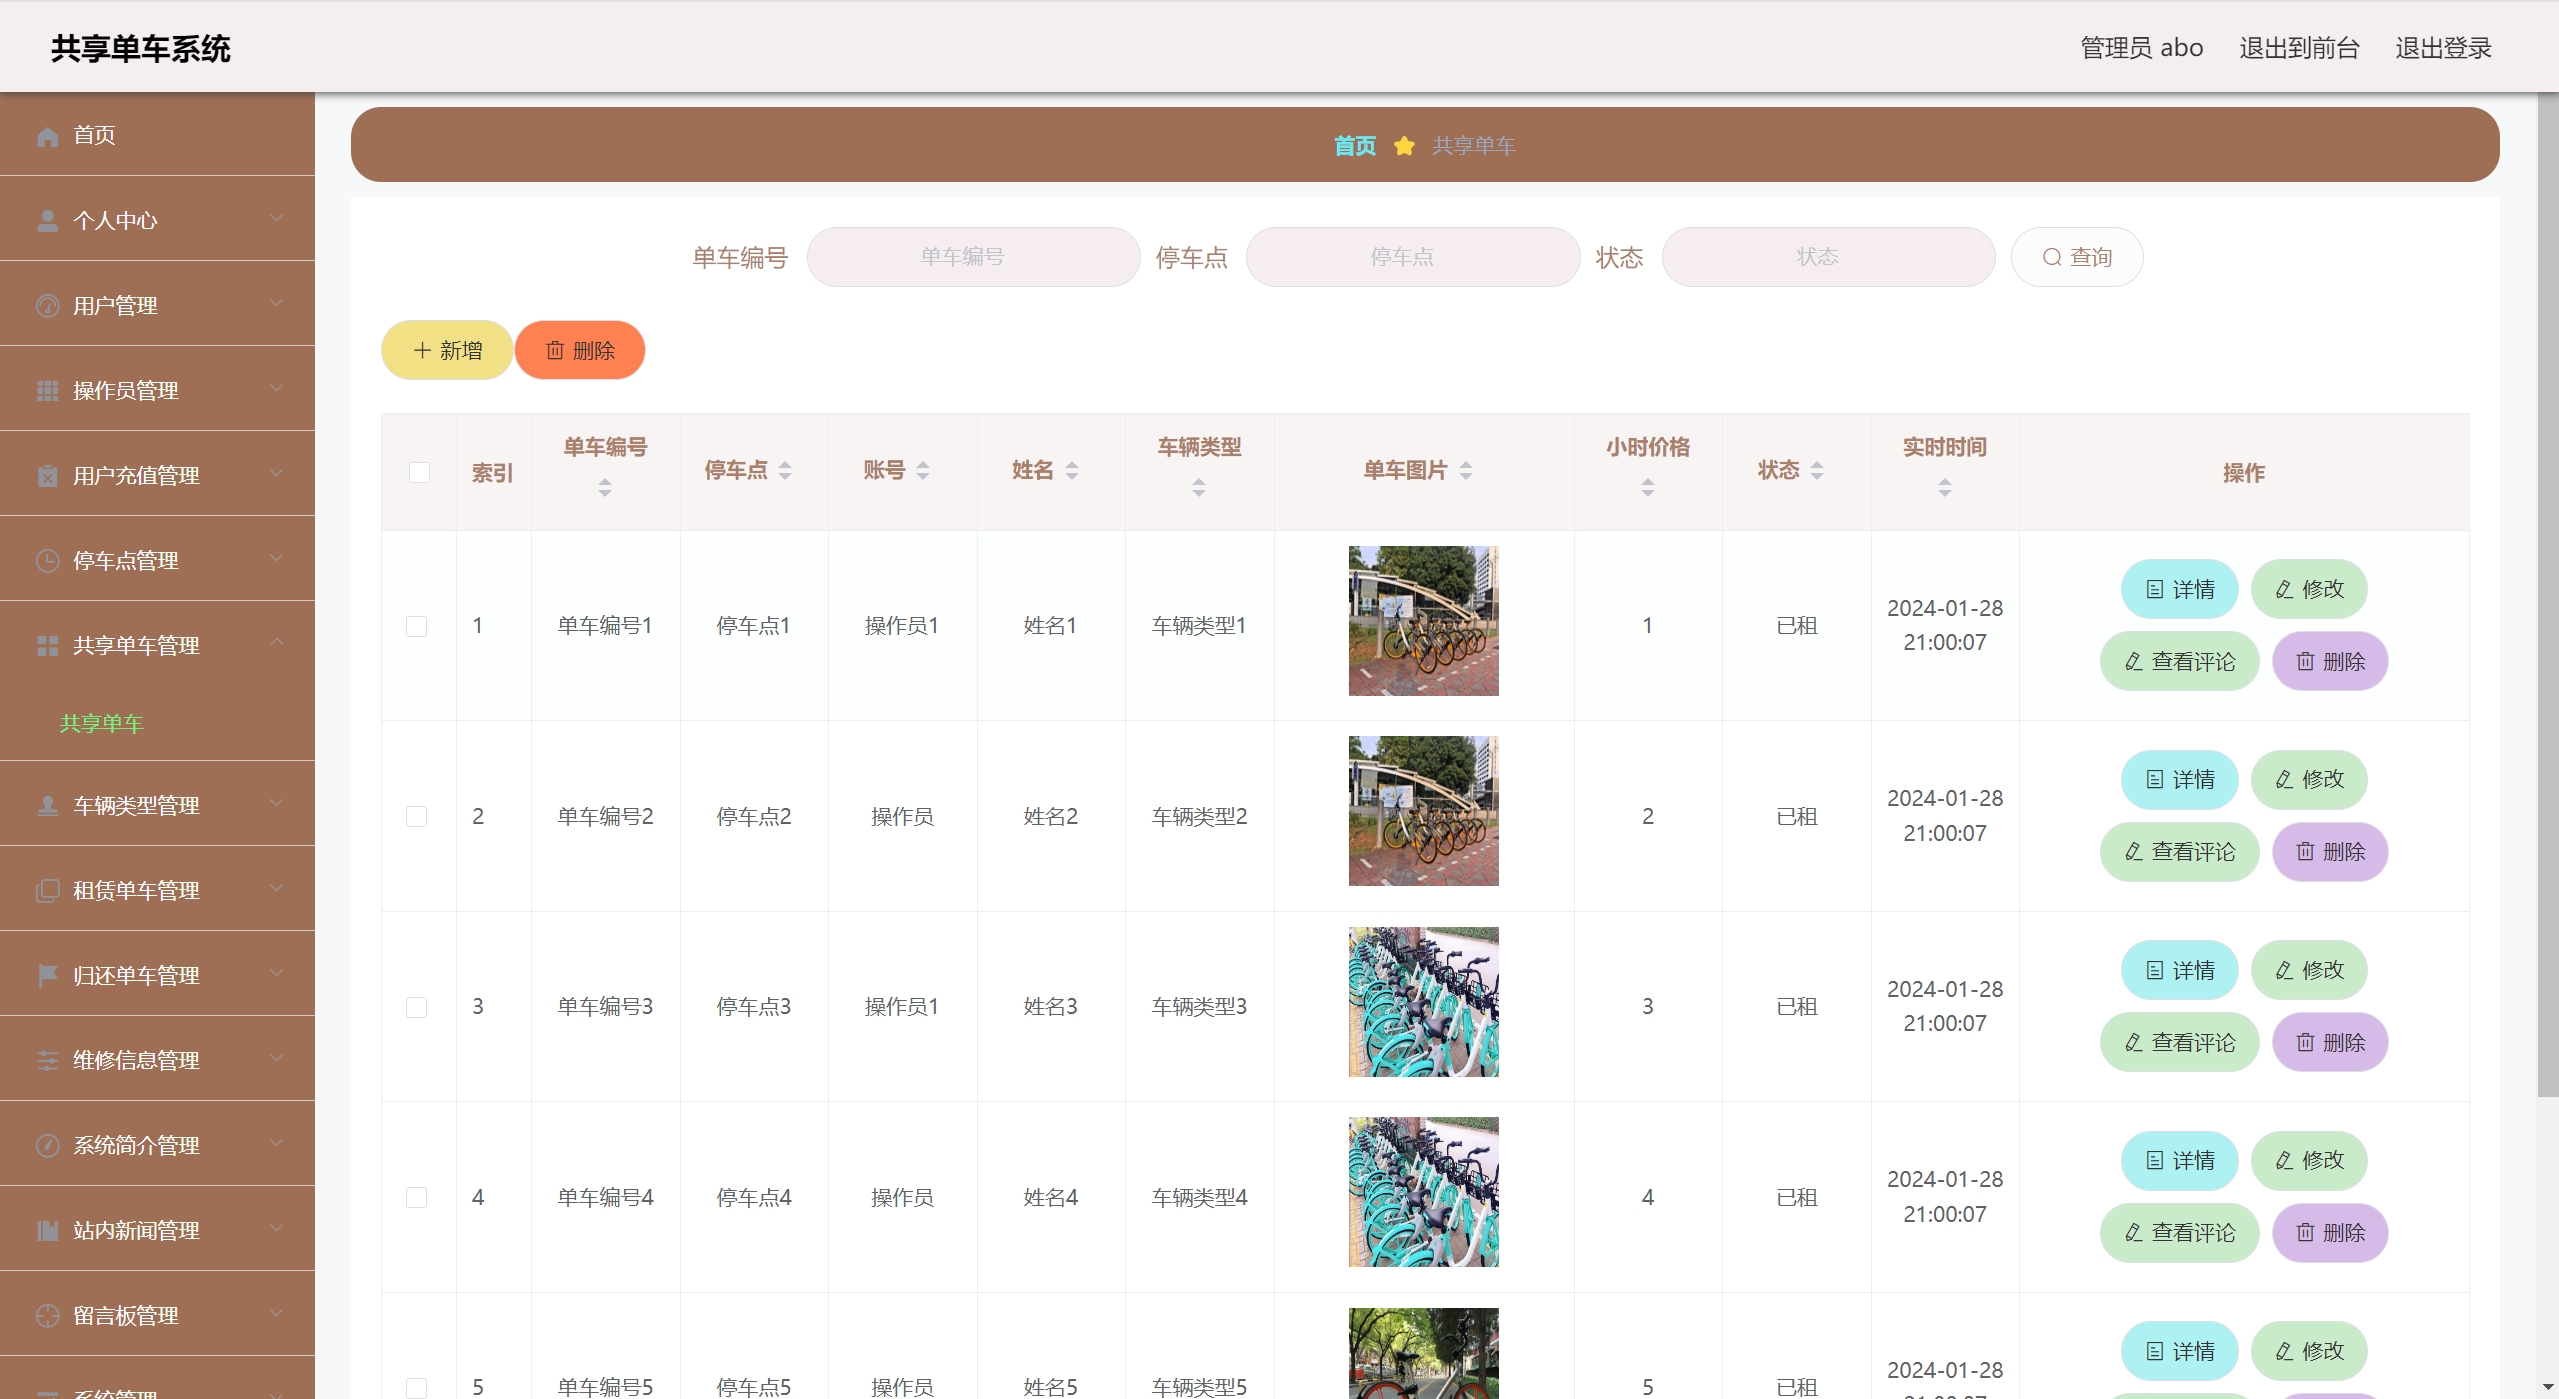The height and width of the screenshot is (1399, 2559).
Task: Expand the 维修信息管理 menu chevron
Action: point(276,1058)
